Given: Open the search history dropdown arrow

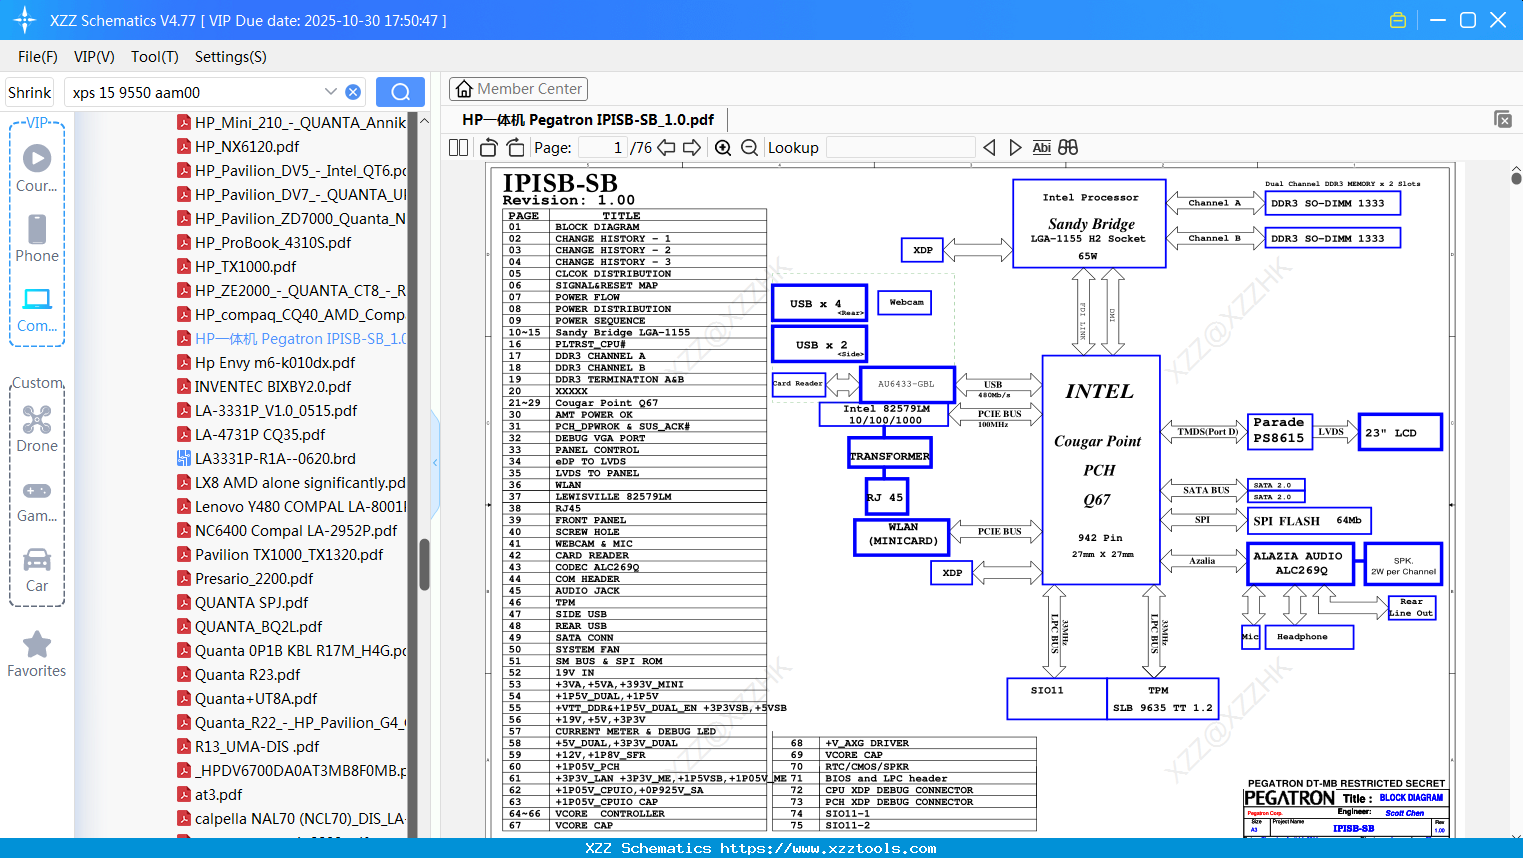Looking at the screenshot, I should point(331,91).
